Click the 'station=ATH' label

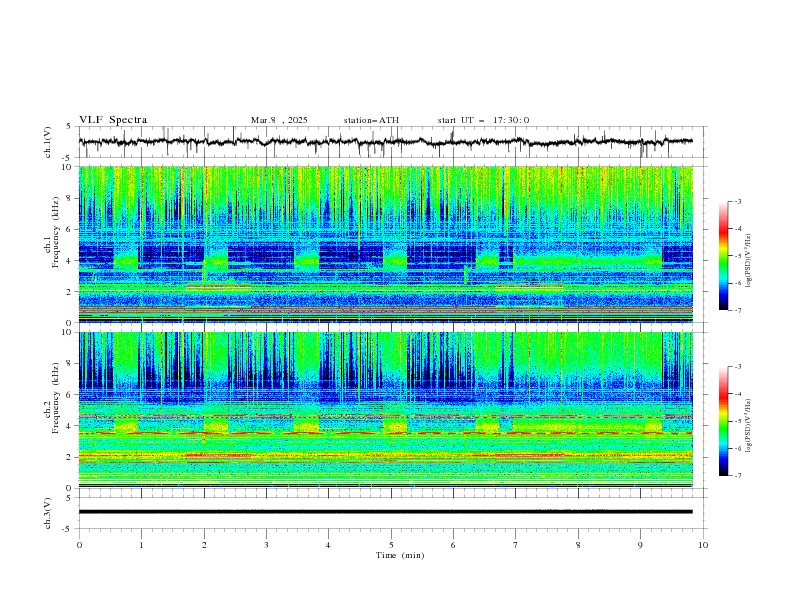point(371,120)
